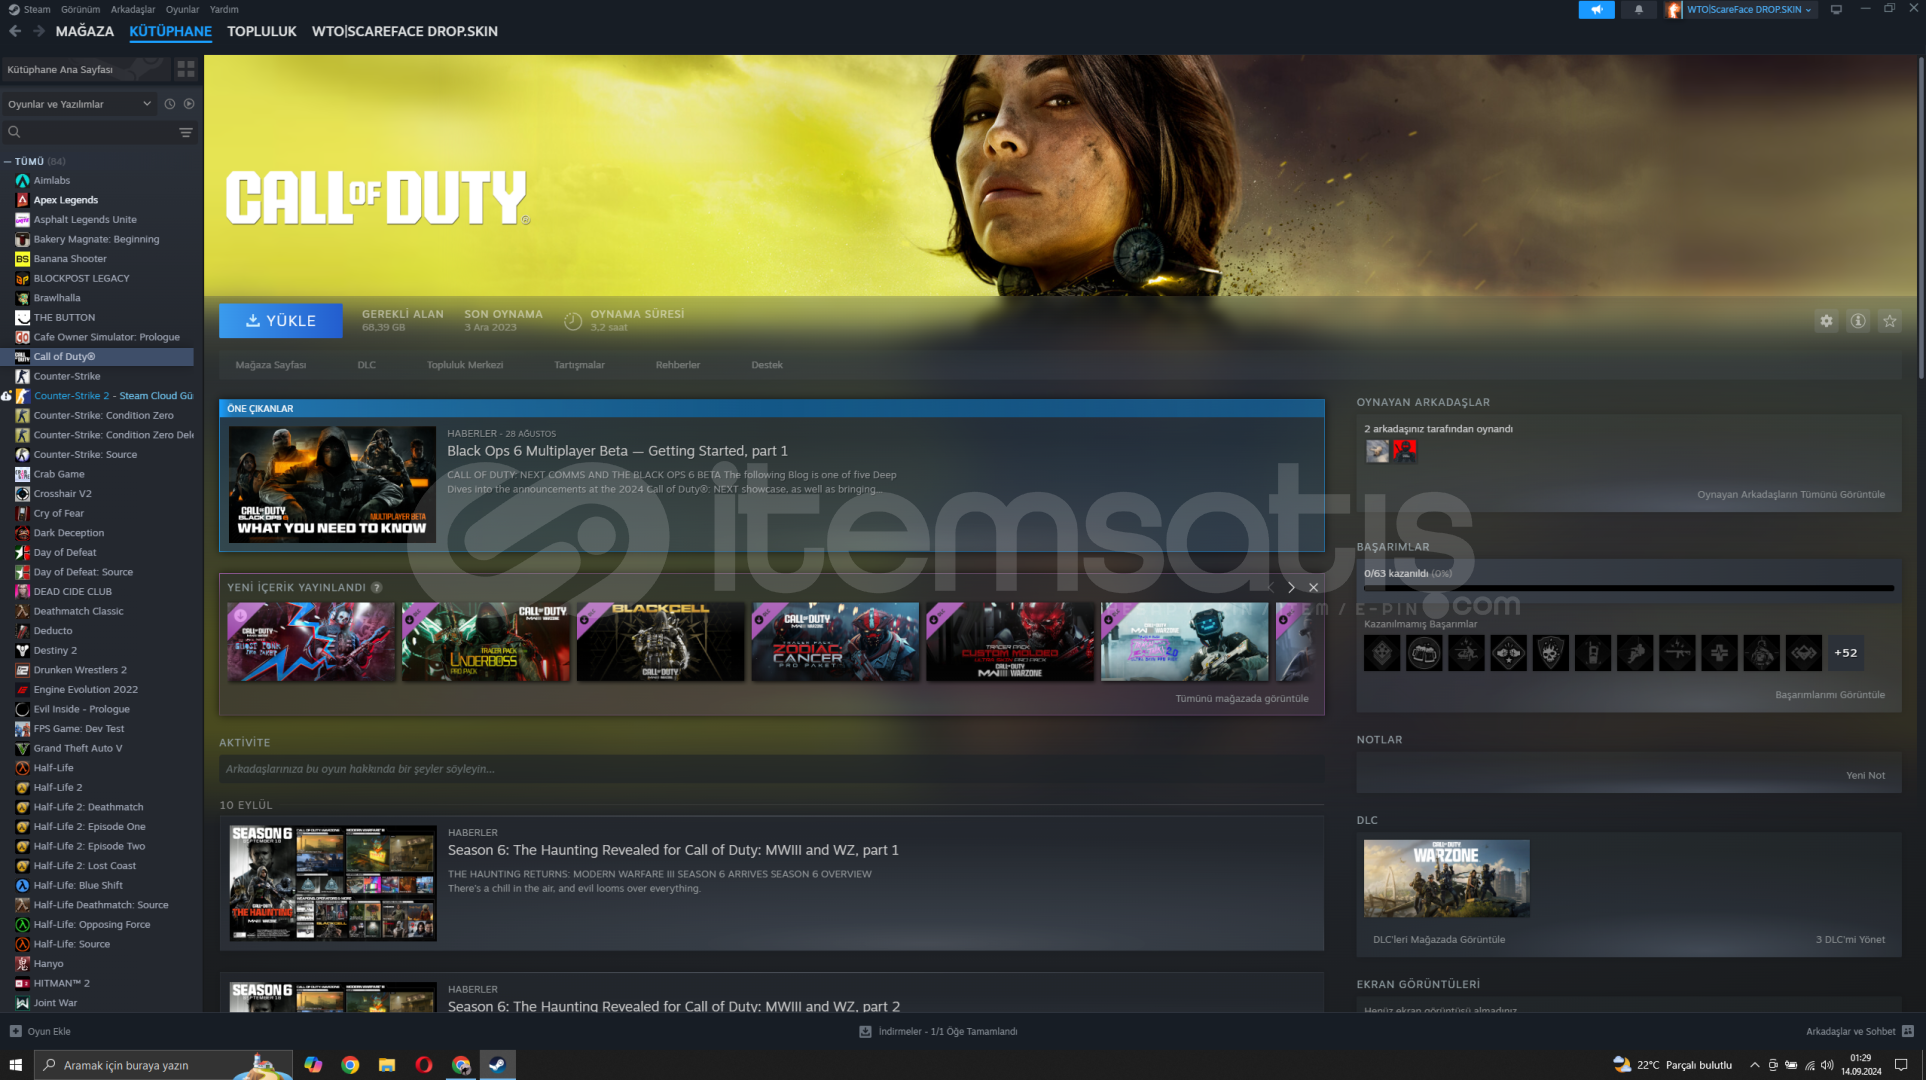Go to the MAĞAZA tab
1926x1080 pixels.
click(x=85, y=31)
